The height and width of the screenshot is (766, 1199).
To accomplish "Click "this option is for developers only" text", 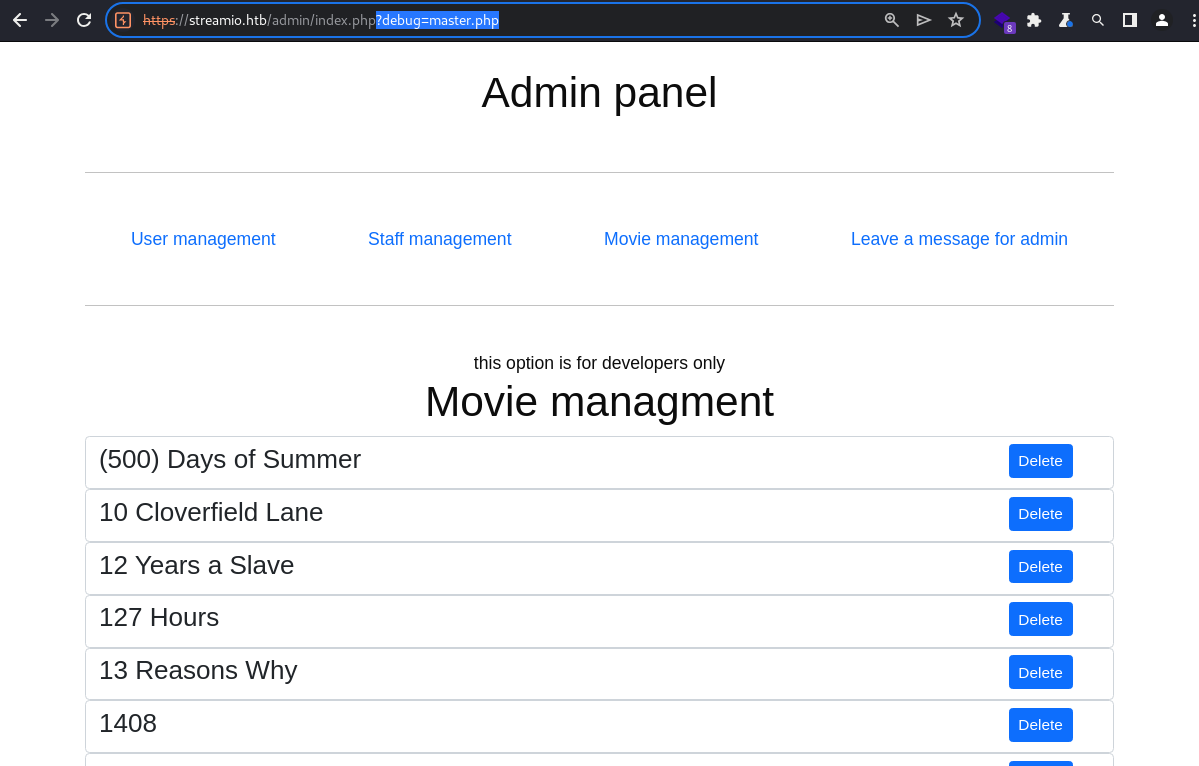I will pyautogui.click(x=599, y=363).
